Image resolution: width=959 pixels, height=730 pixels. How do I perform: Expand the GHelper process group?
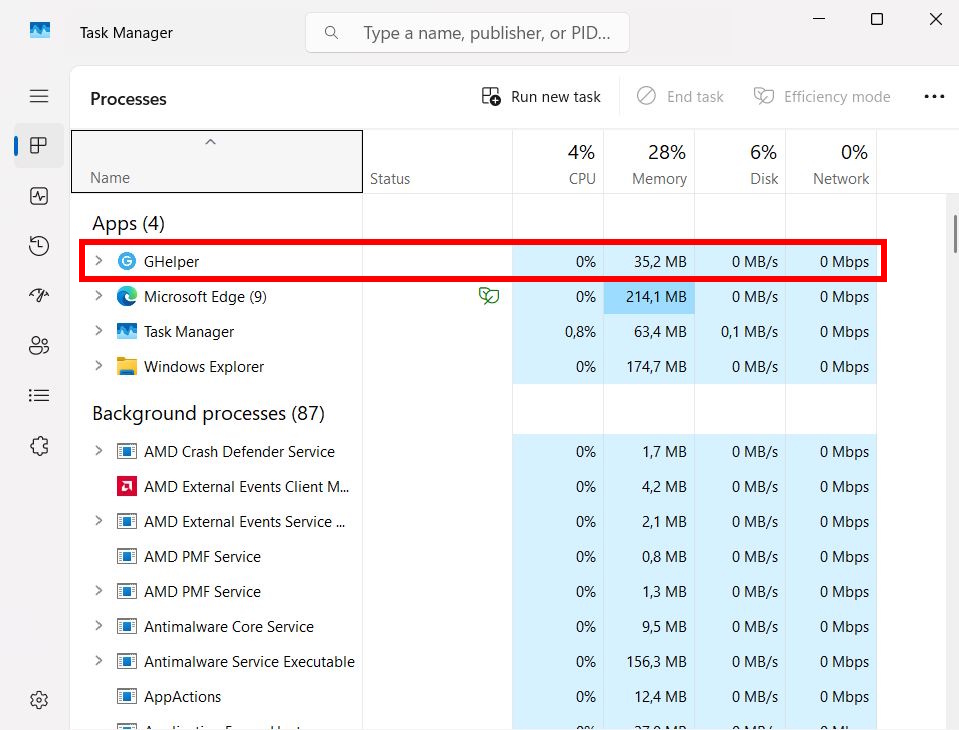(x=98, y=261)
